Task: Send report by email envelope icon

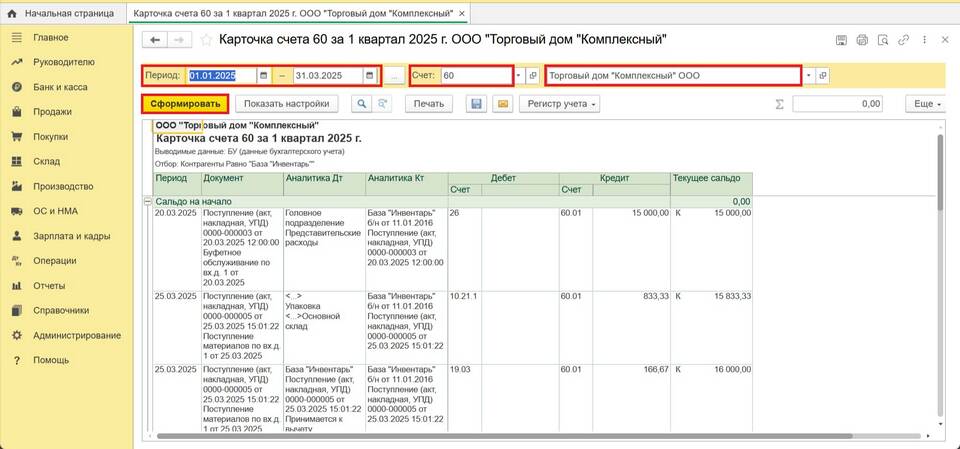Action: click(x=502, y=104)
